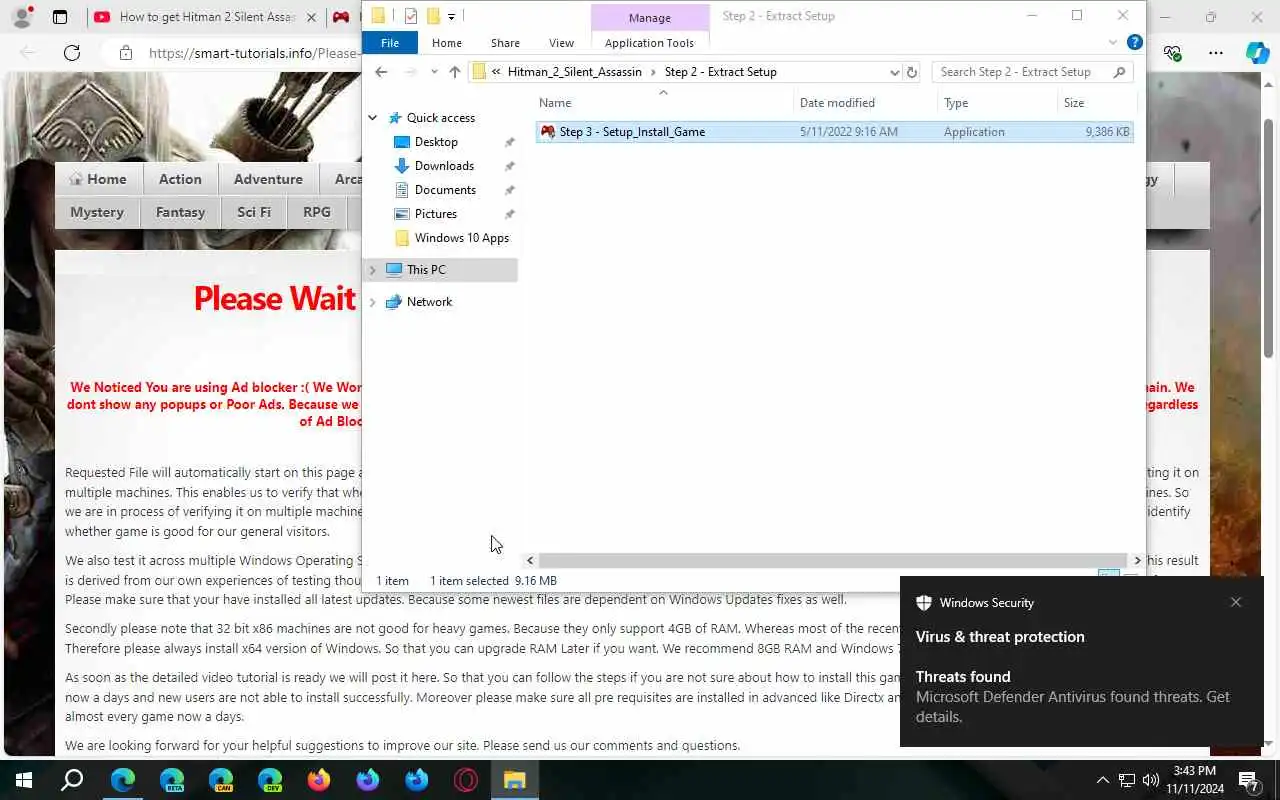Image resolution: width=1280 pixels, height=800 pixels.
Task: Click the horizontal scrollbar left arrow
Action: pos(530,561)
